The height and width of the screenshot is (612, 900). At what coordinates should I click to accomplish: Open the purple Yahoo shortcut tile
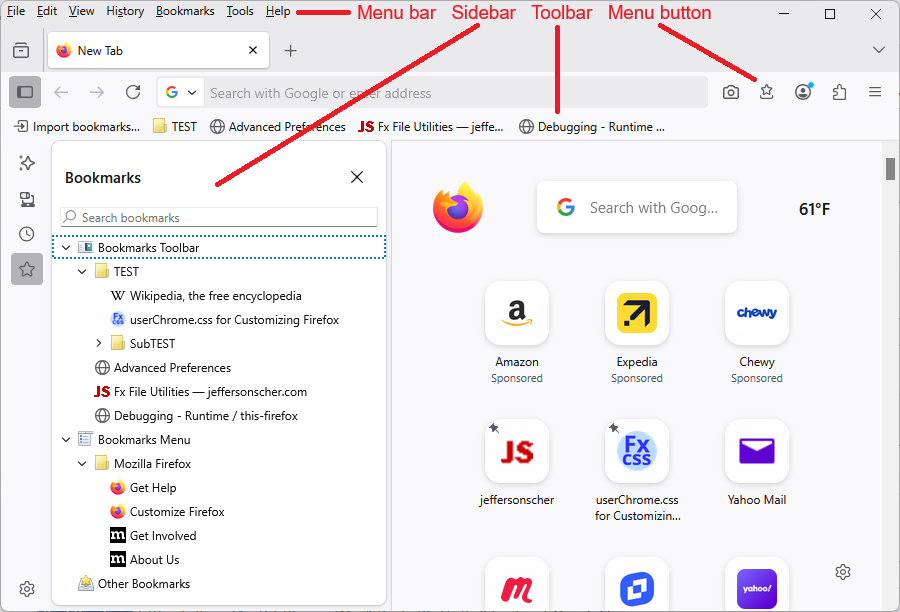(757, 584)
